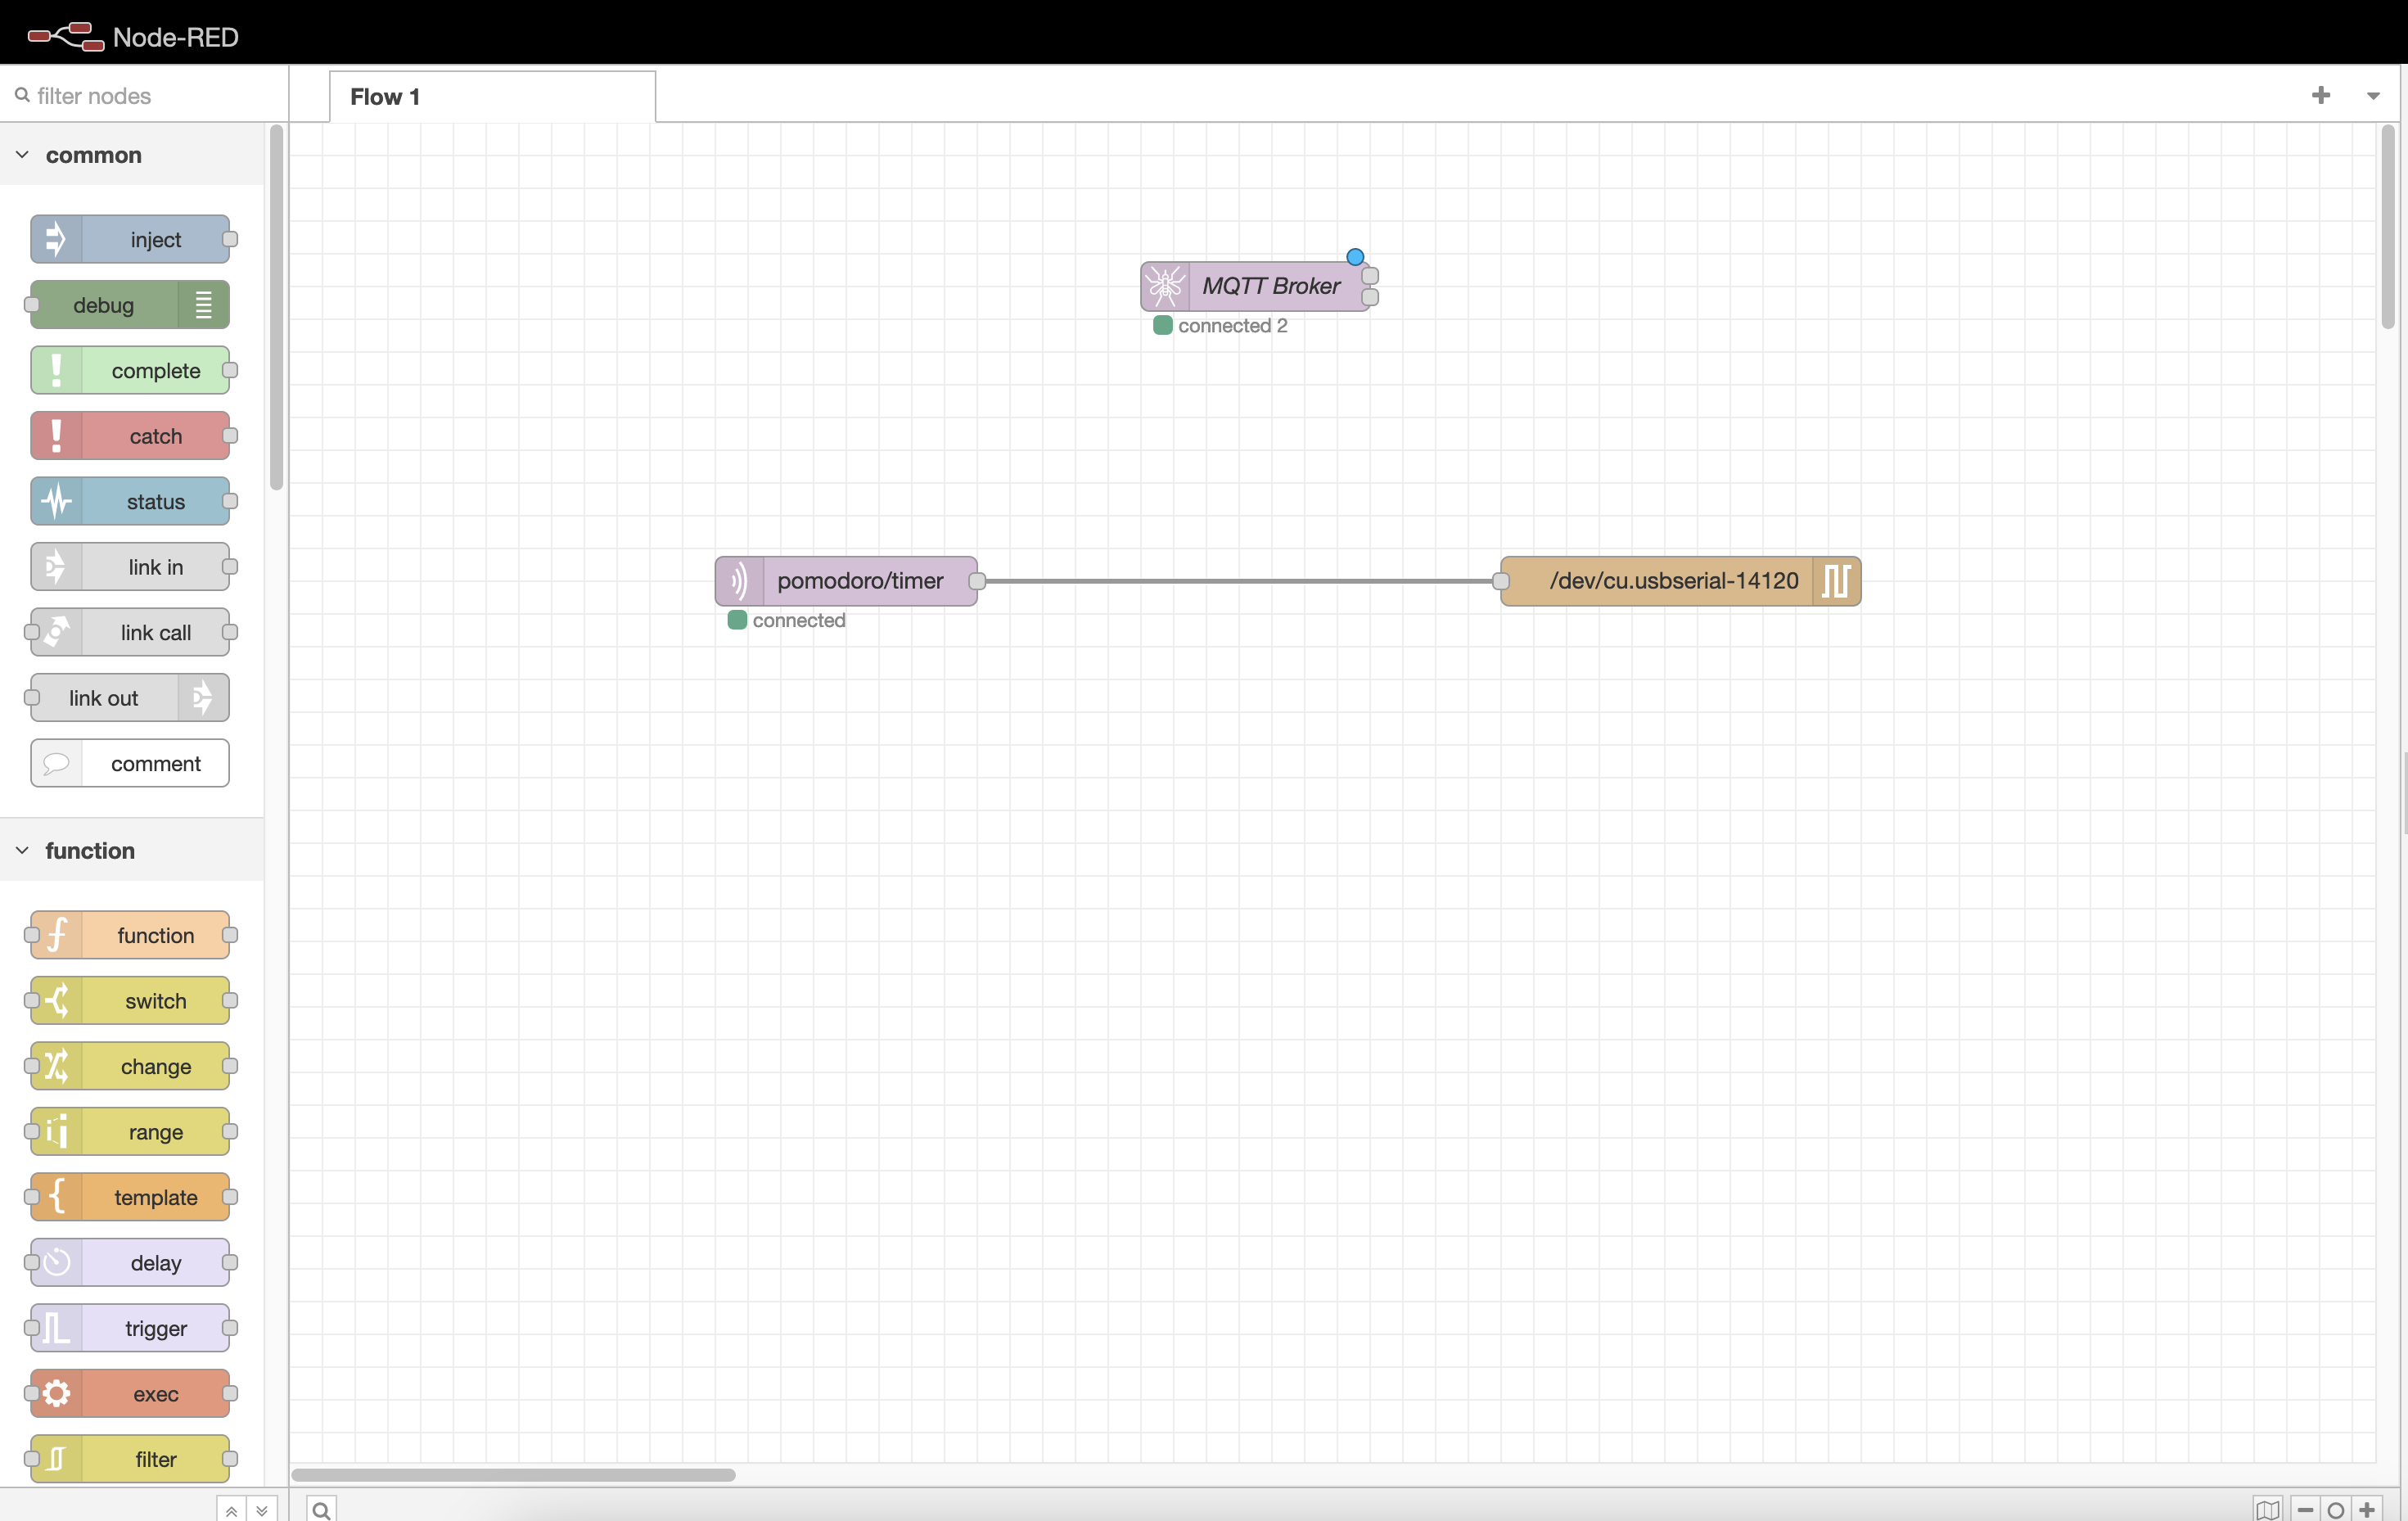Choose the switch node from the palette
2408x1521 pixels.
point(129,1000)
